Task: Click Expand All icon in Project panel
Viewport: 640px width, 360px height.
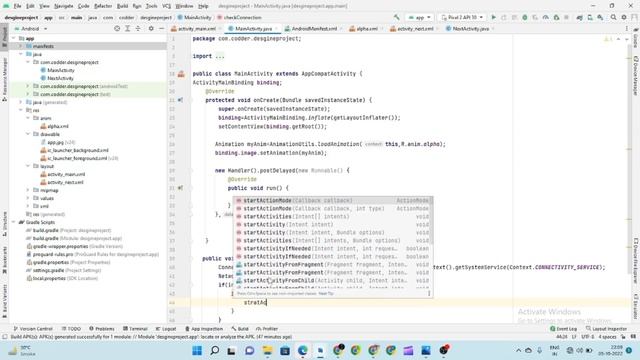Action: coord(127,29)
